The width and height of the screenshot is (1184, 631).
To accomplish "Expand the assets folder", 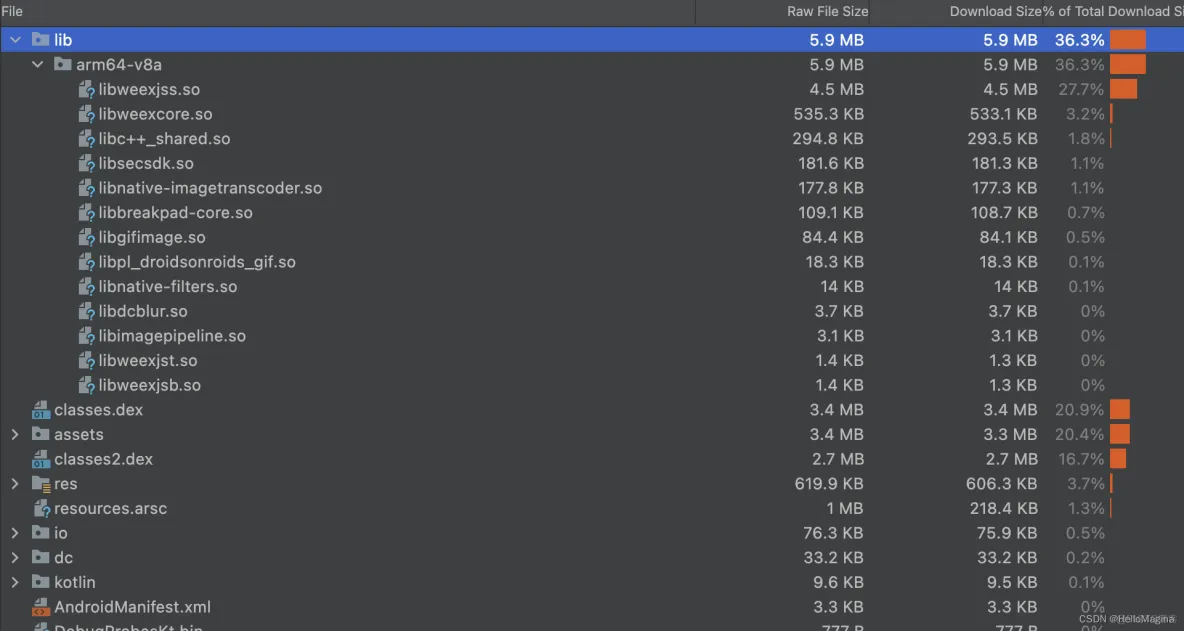I will [15, 435].
